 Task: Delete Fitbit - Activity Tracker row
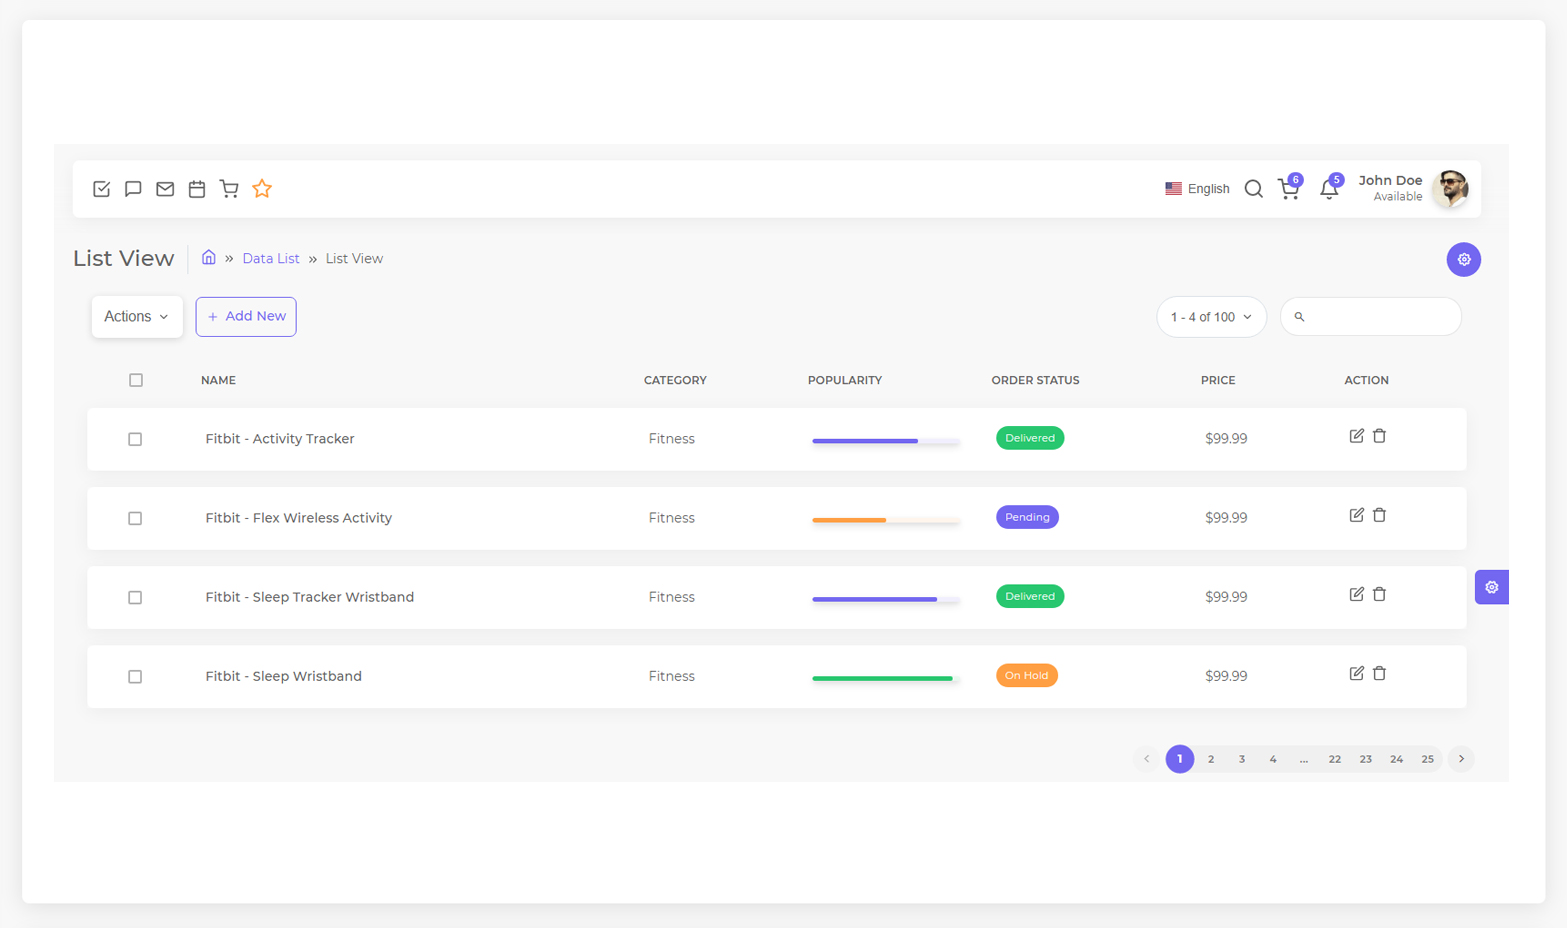(1379, 436)
